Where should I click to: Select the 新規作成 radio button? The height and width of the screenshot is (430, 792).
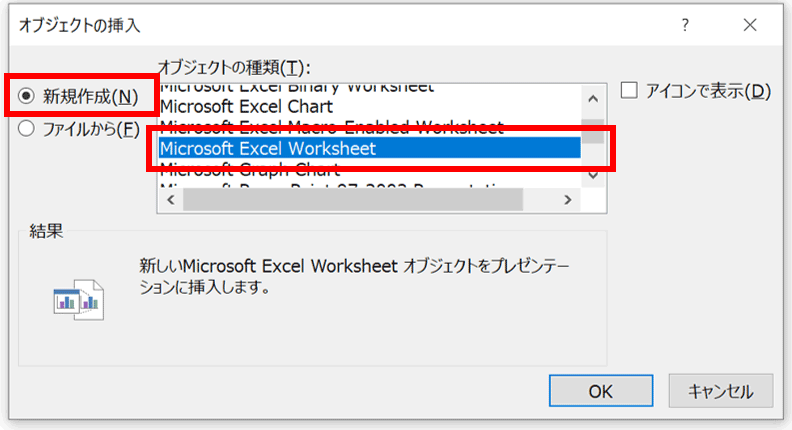point(26,97)
